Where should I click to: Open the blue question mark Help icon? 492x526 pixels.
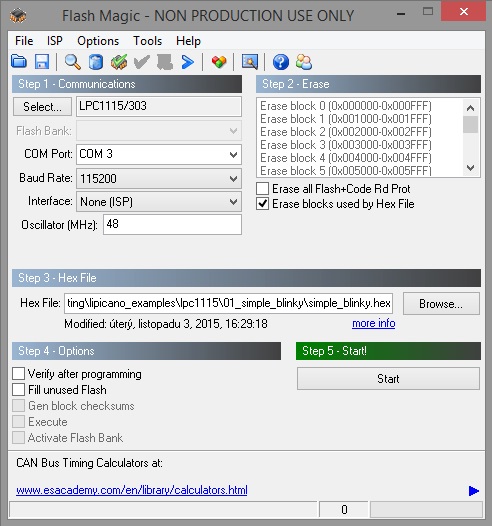[281, 62]
